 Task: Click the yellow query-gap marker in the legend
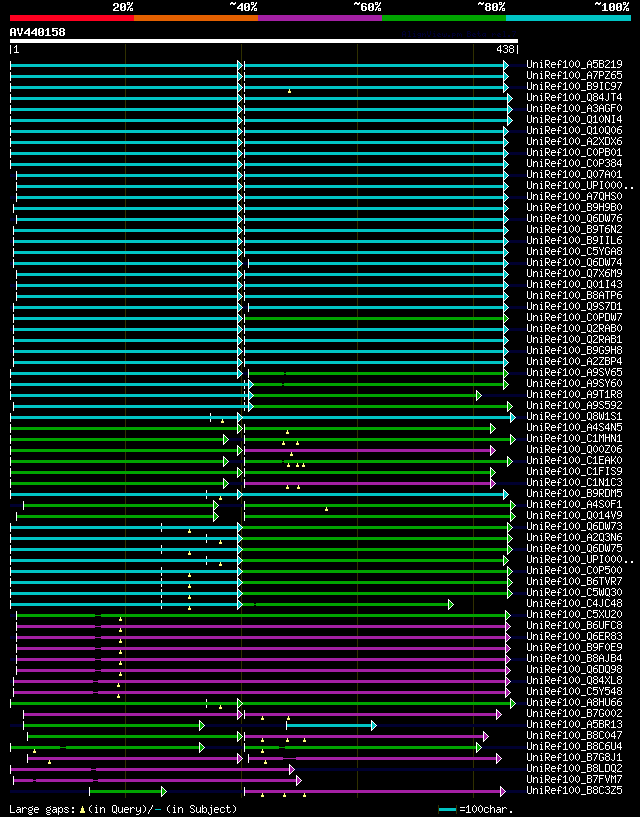point(82,810)
